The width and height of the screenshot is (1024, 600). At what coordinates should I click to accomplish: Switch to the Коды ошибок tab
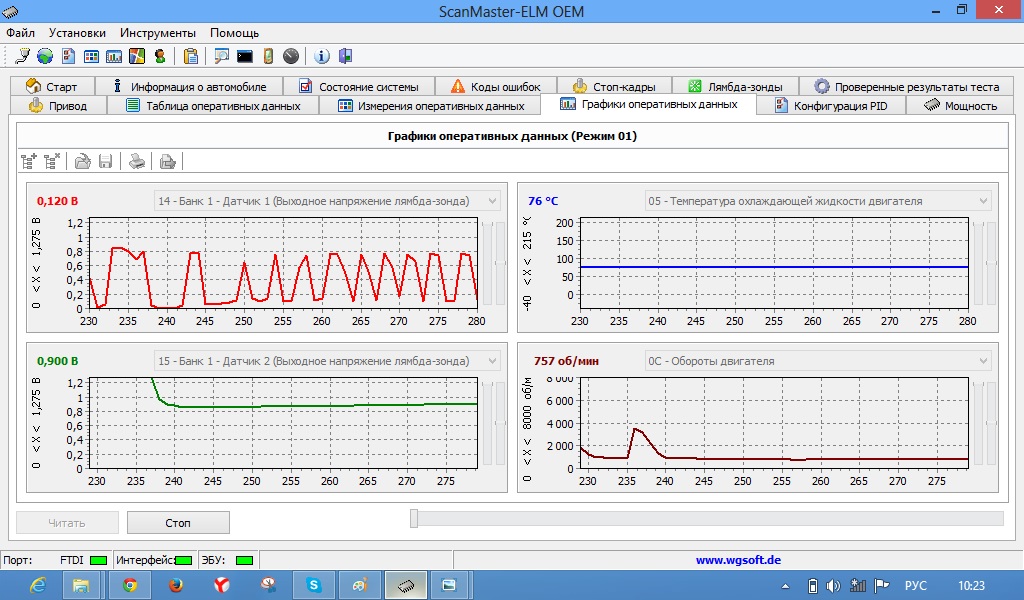pos(495,87)
